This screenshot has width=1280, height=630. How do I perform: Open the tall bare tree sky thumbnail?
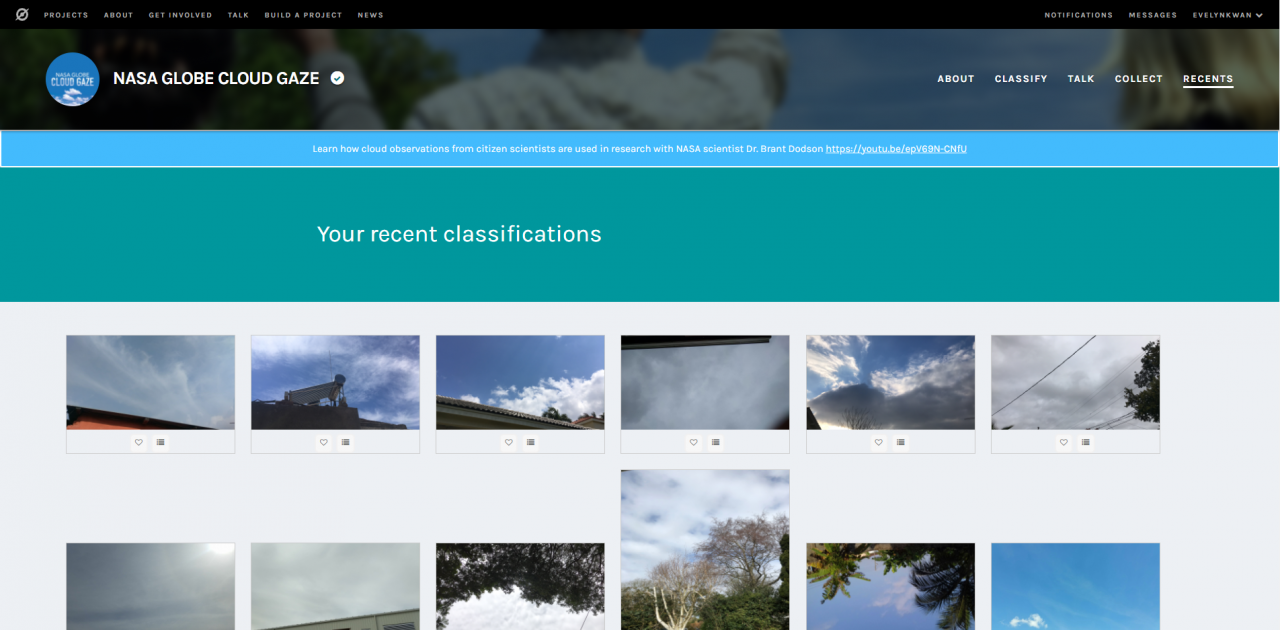[705, 550]
